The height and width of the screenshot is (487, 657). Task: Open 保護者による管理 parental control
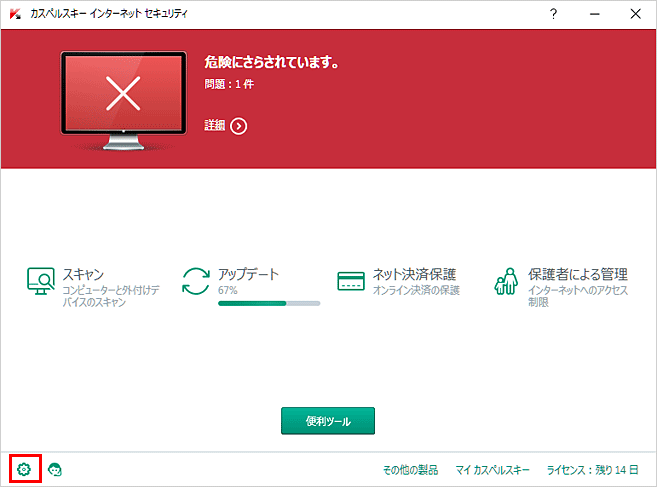click(x=577, y=275)
